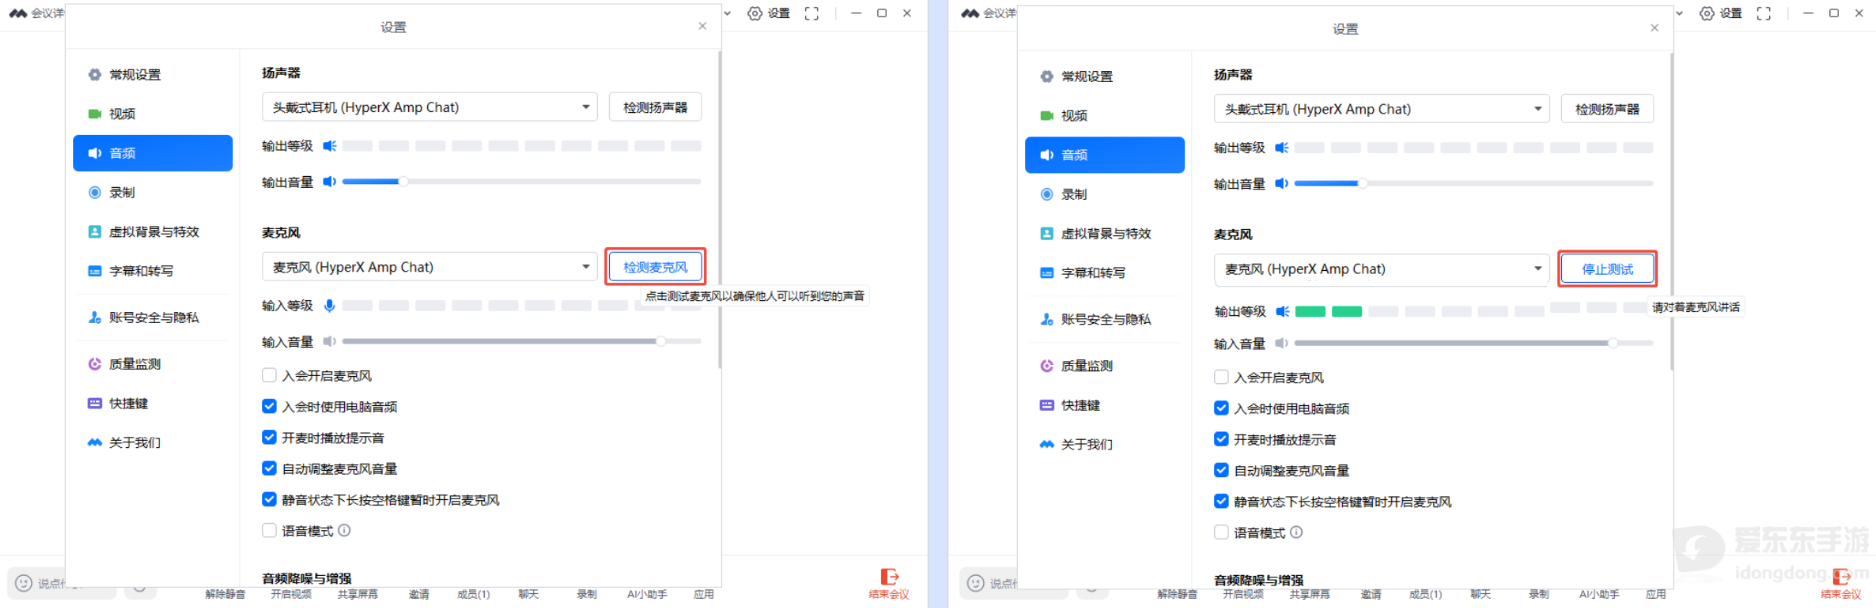Close the left settings dialog with X

click(702, 26)
